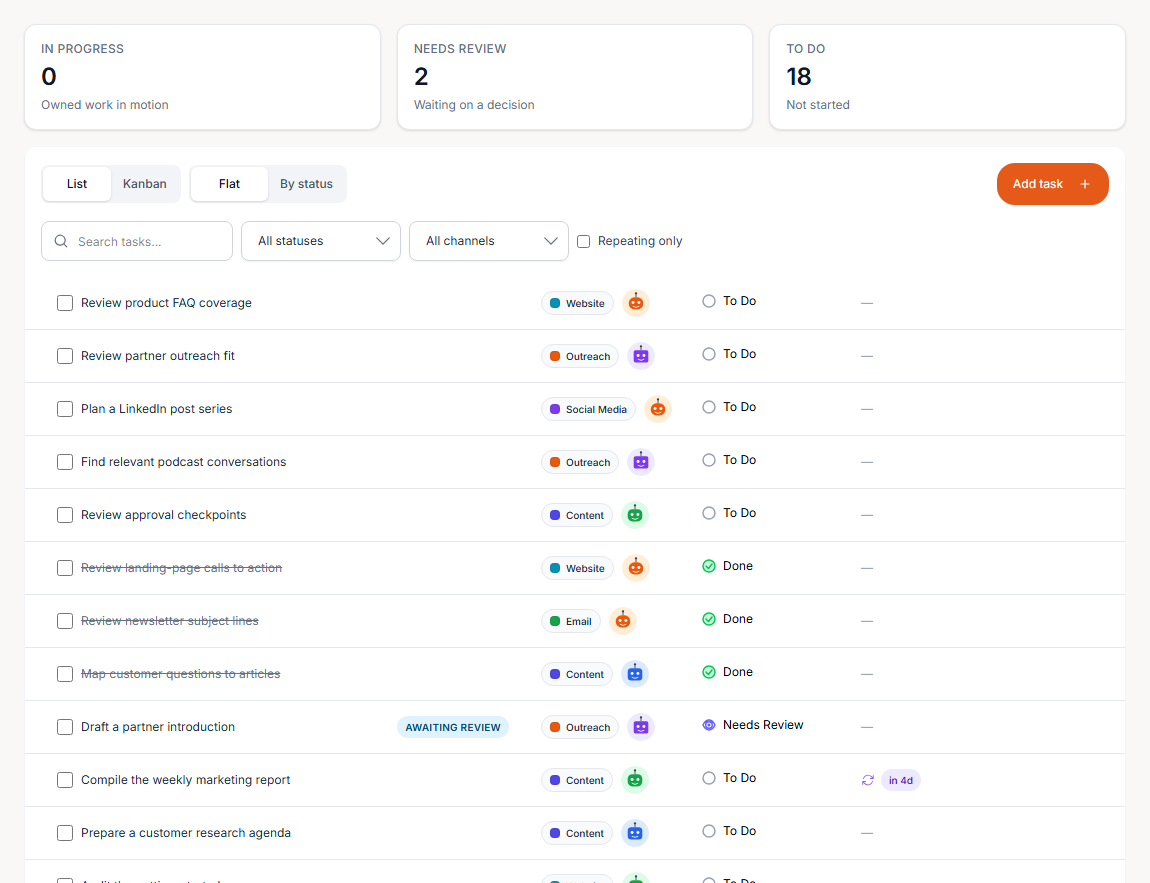
Task: Click the Outreach tag on Review partner outreach fit
Action: (580, 356)
